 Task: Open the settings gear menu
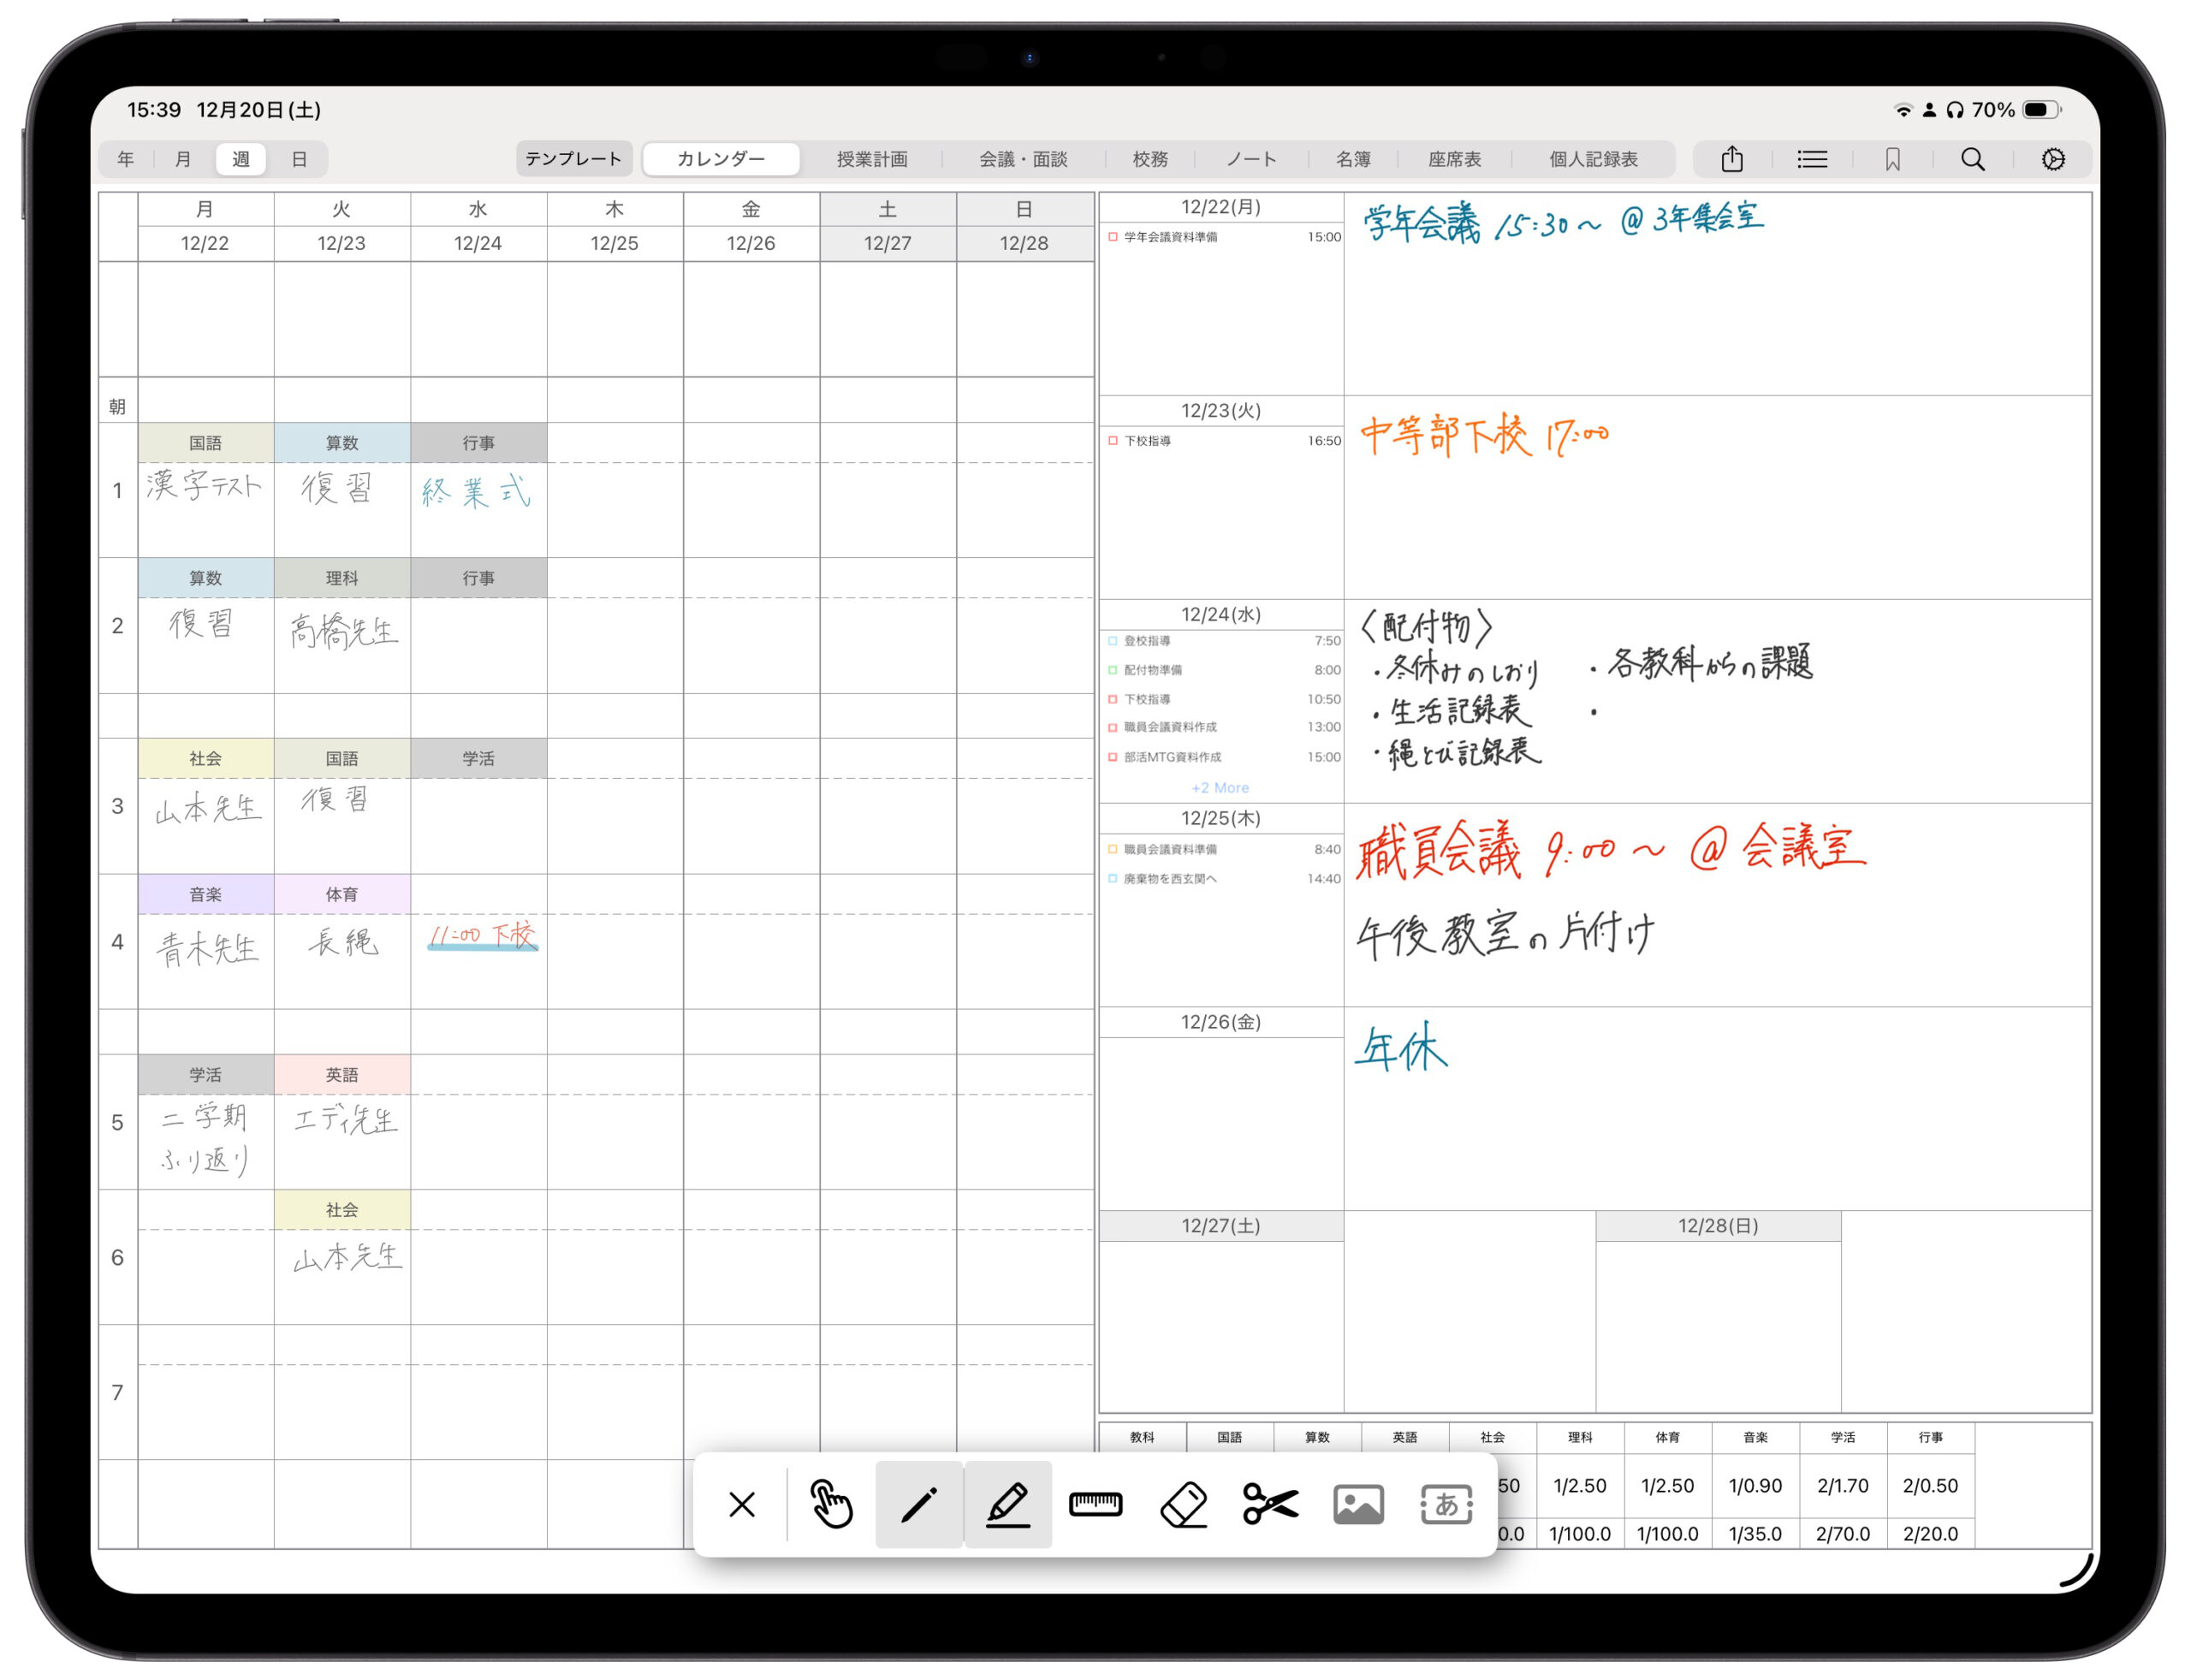click(2053, 159)
